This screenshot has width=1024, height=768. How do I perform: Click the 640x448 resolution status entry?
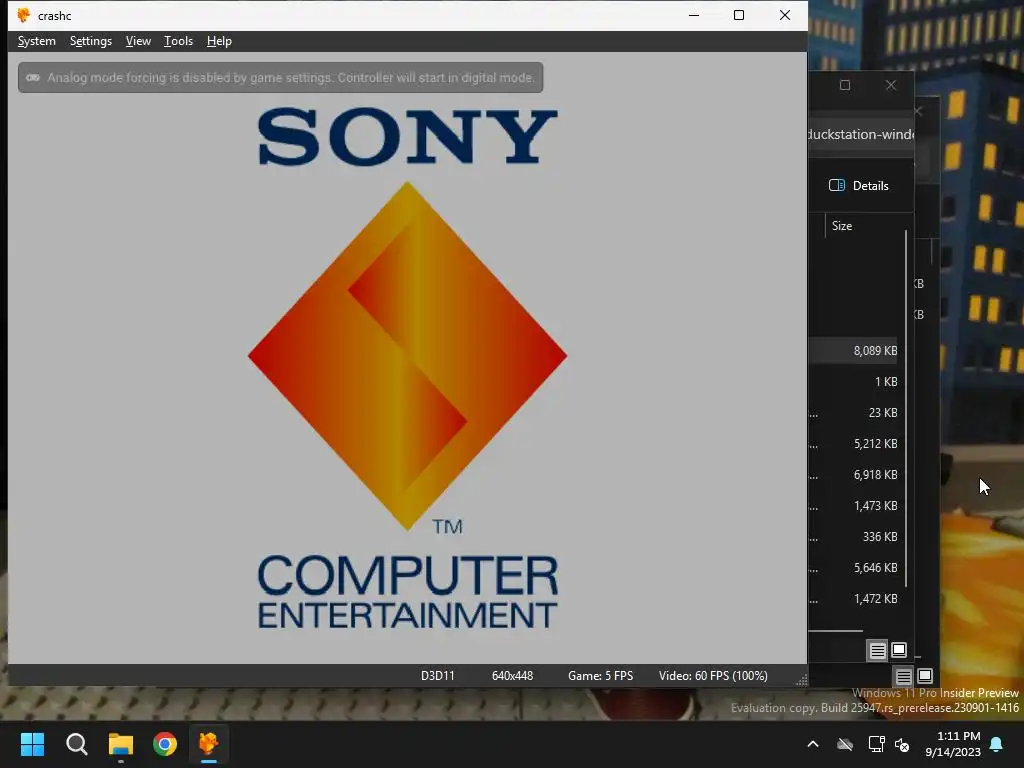(512, 676)
